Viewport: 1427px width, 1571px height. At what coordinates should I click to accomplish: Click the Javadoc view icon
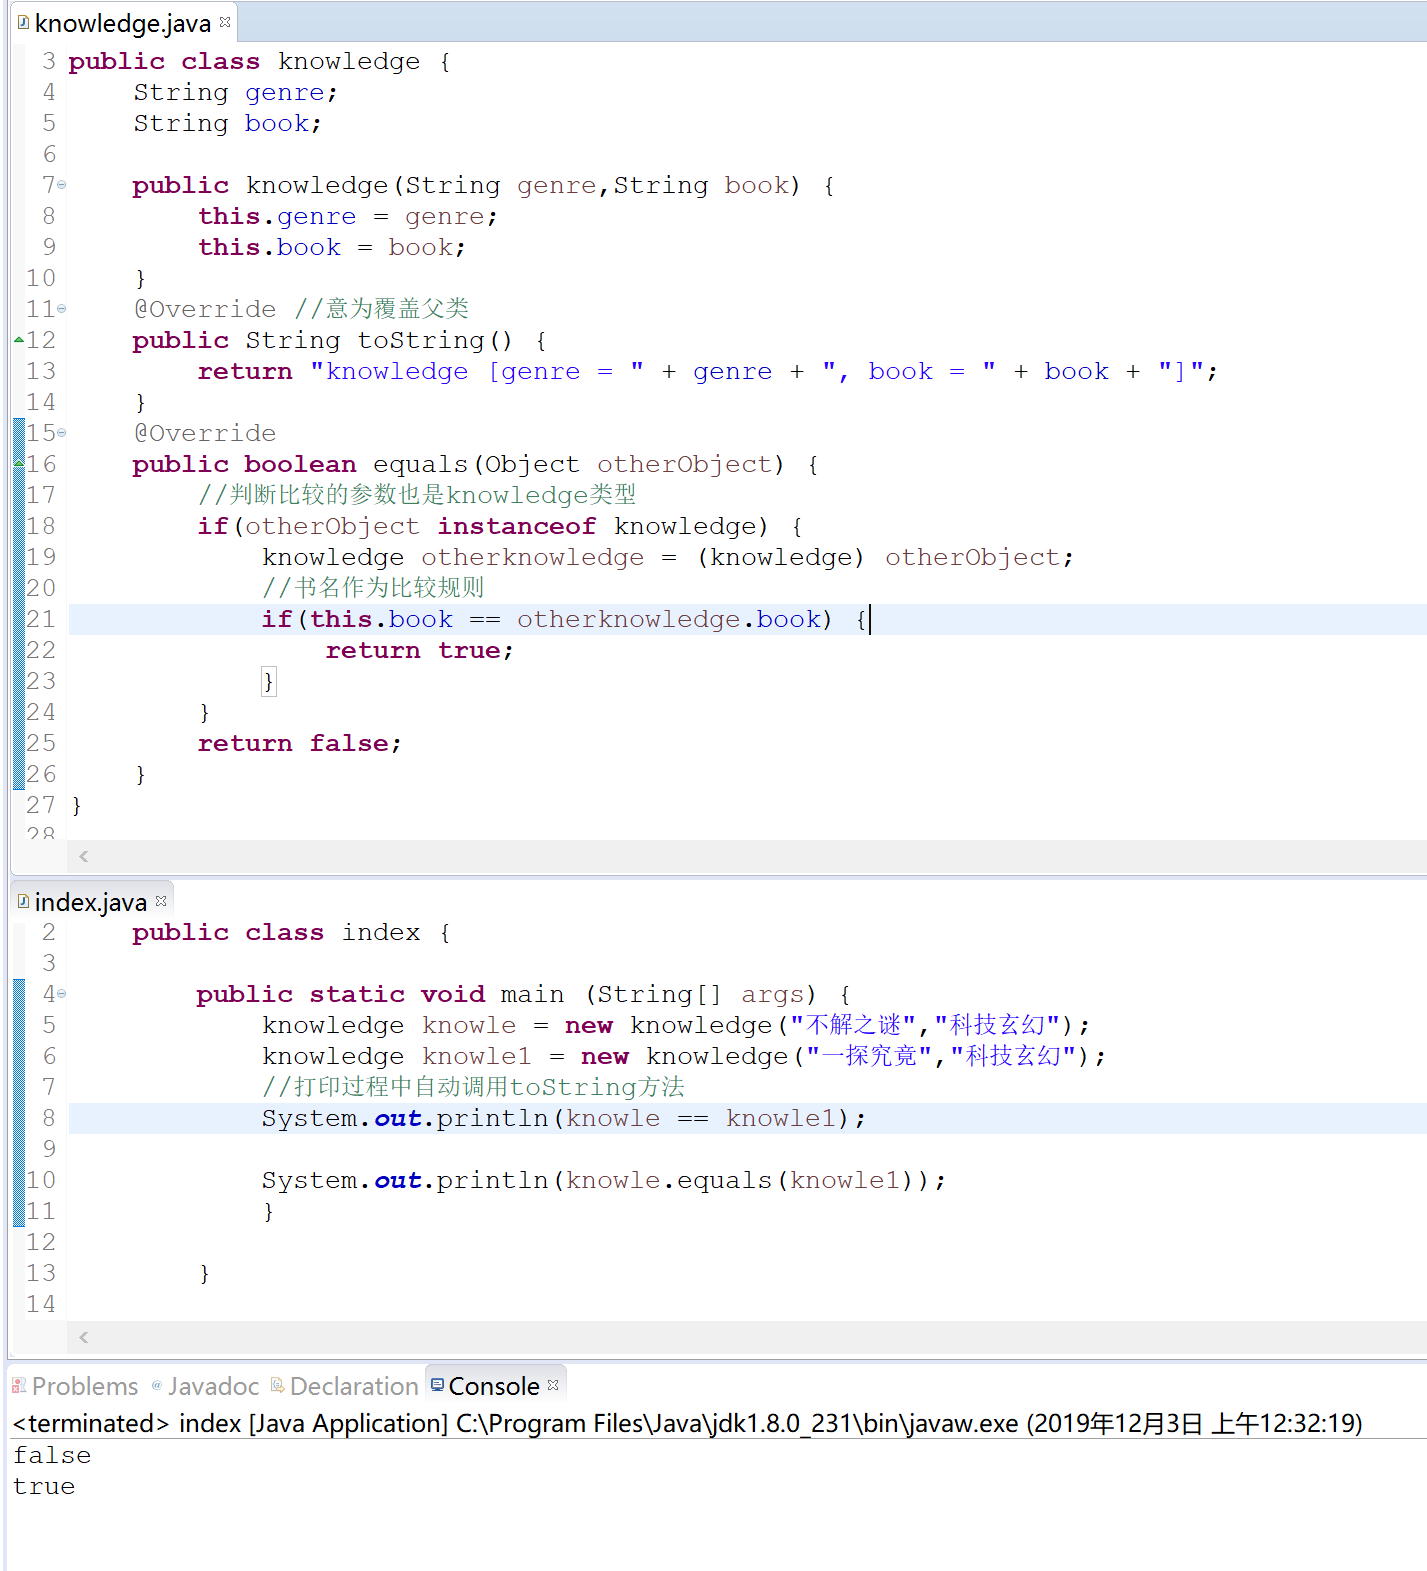click(157, 1386)
